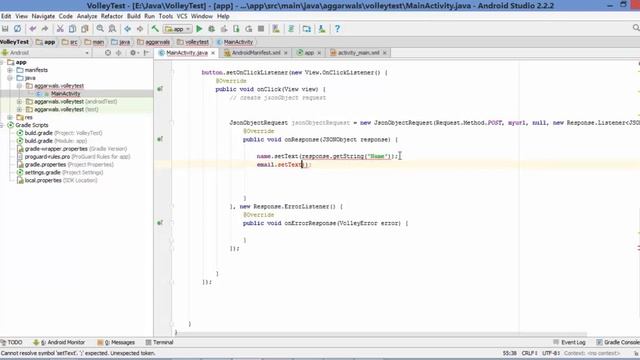
Task: Open project panel settings gear
Action: click(133, 53)
